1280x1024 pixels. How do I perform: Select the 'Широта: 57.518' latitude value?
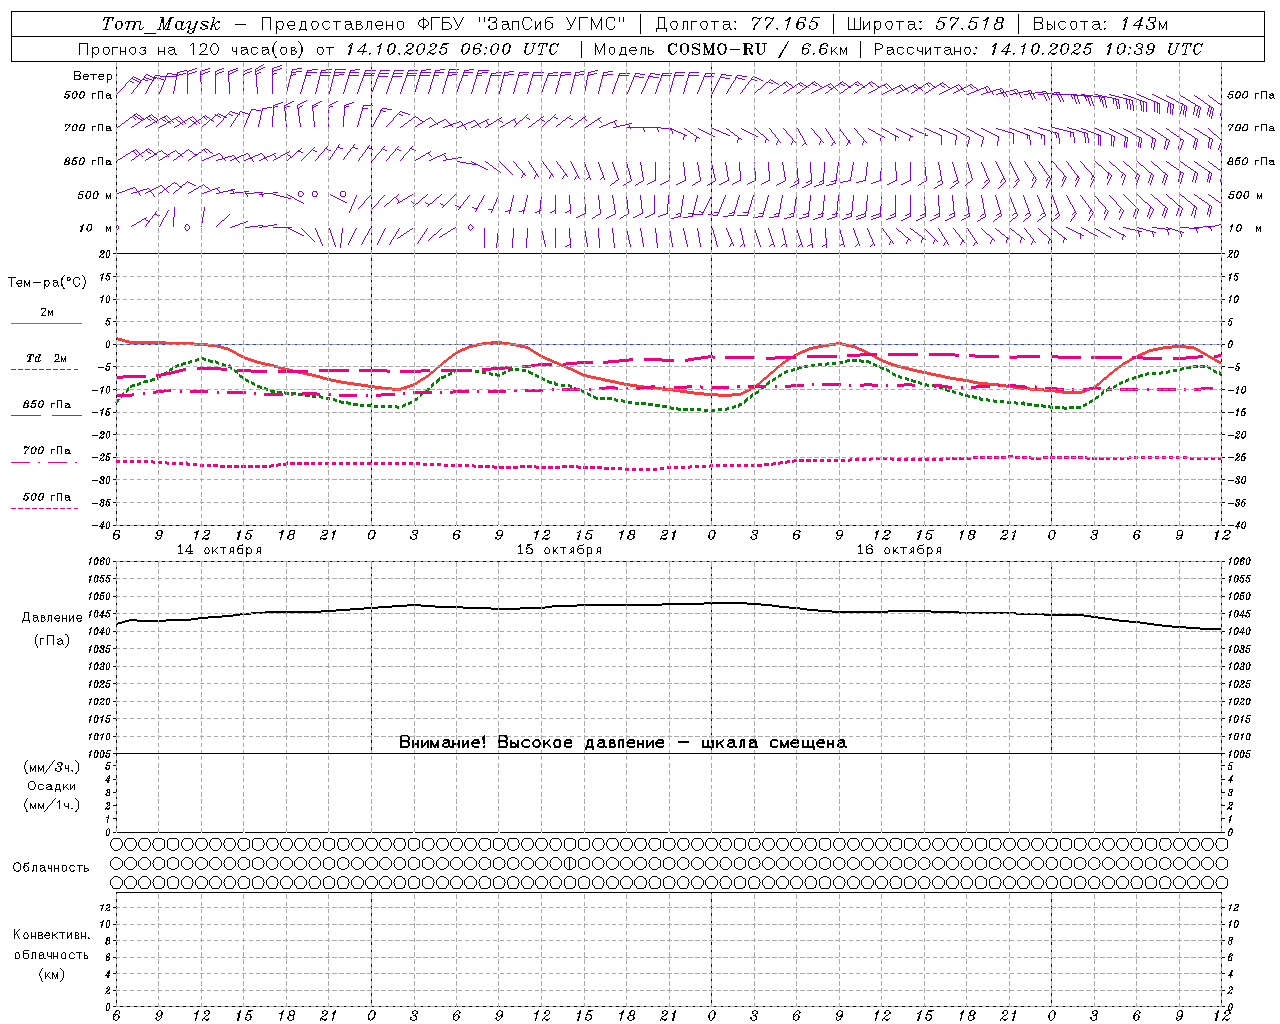pos(925,24)
